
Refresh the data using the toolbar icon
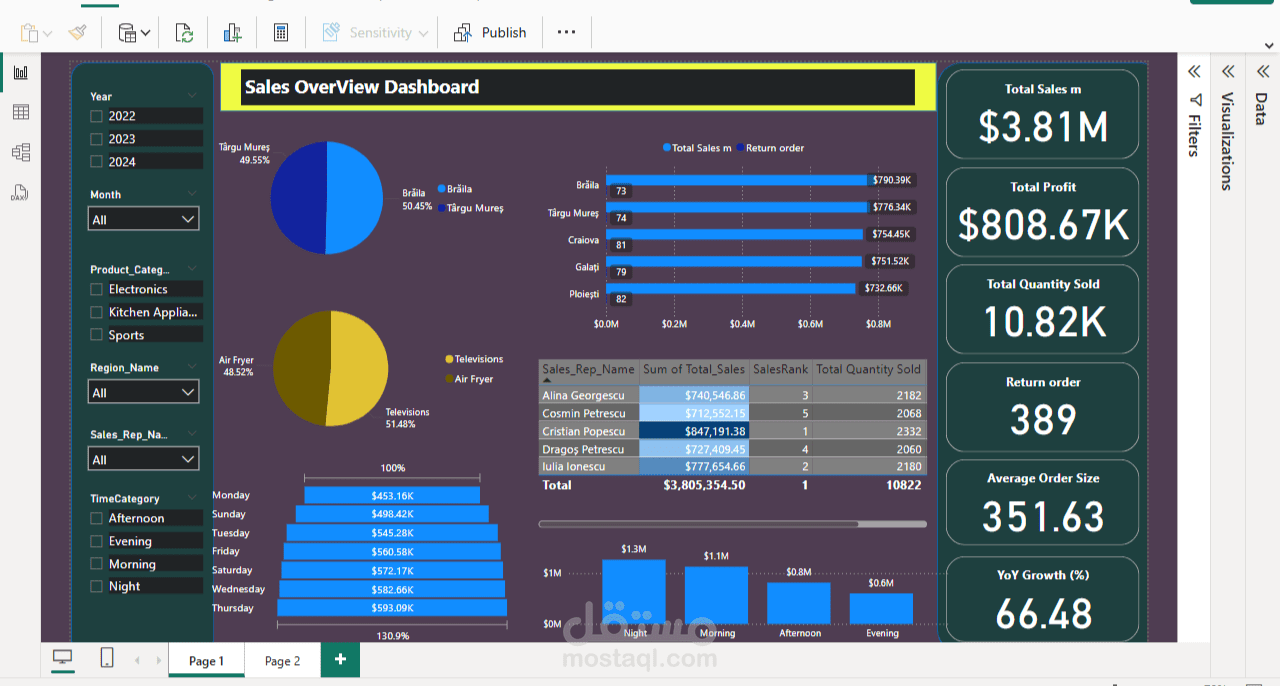[184, 32]
